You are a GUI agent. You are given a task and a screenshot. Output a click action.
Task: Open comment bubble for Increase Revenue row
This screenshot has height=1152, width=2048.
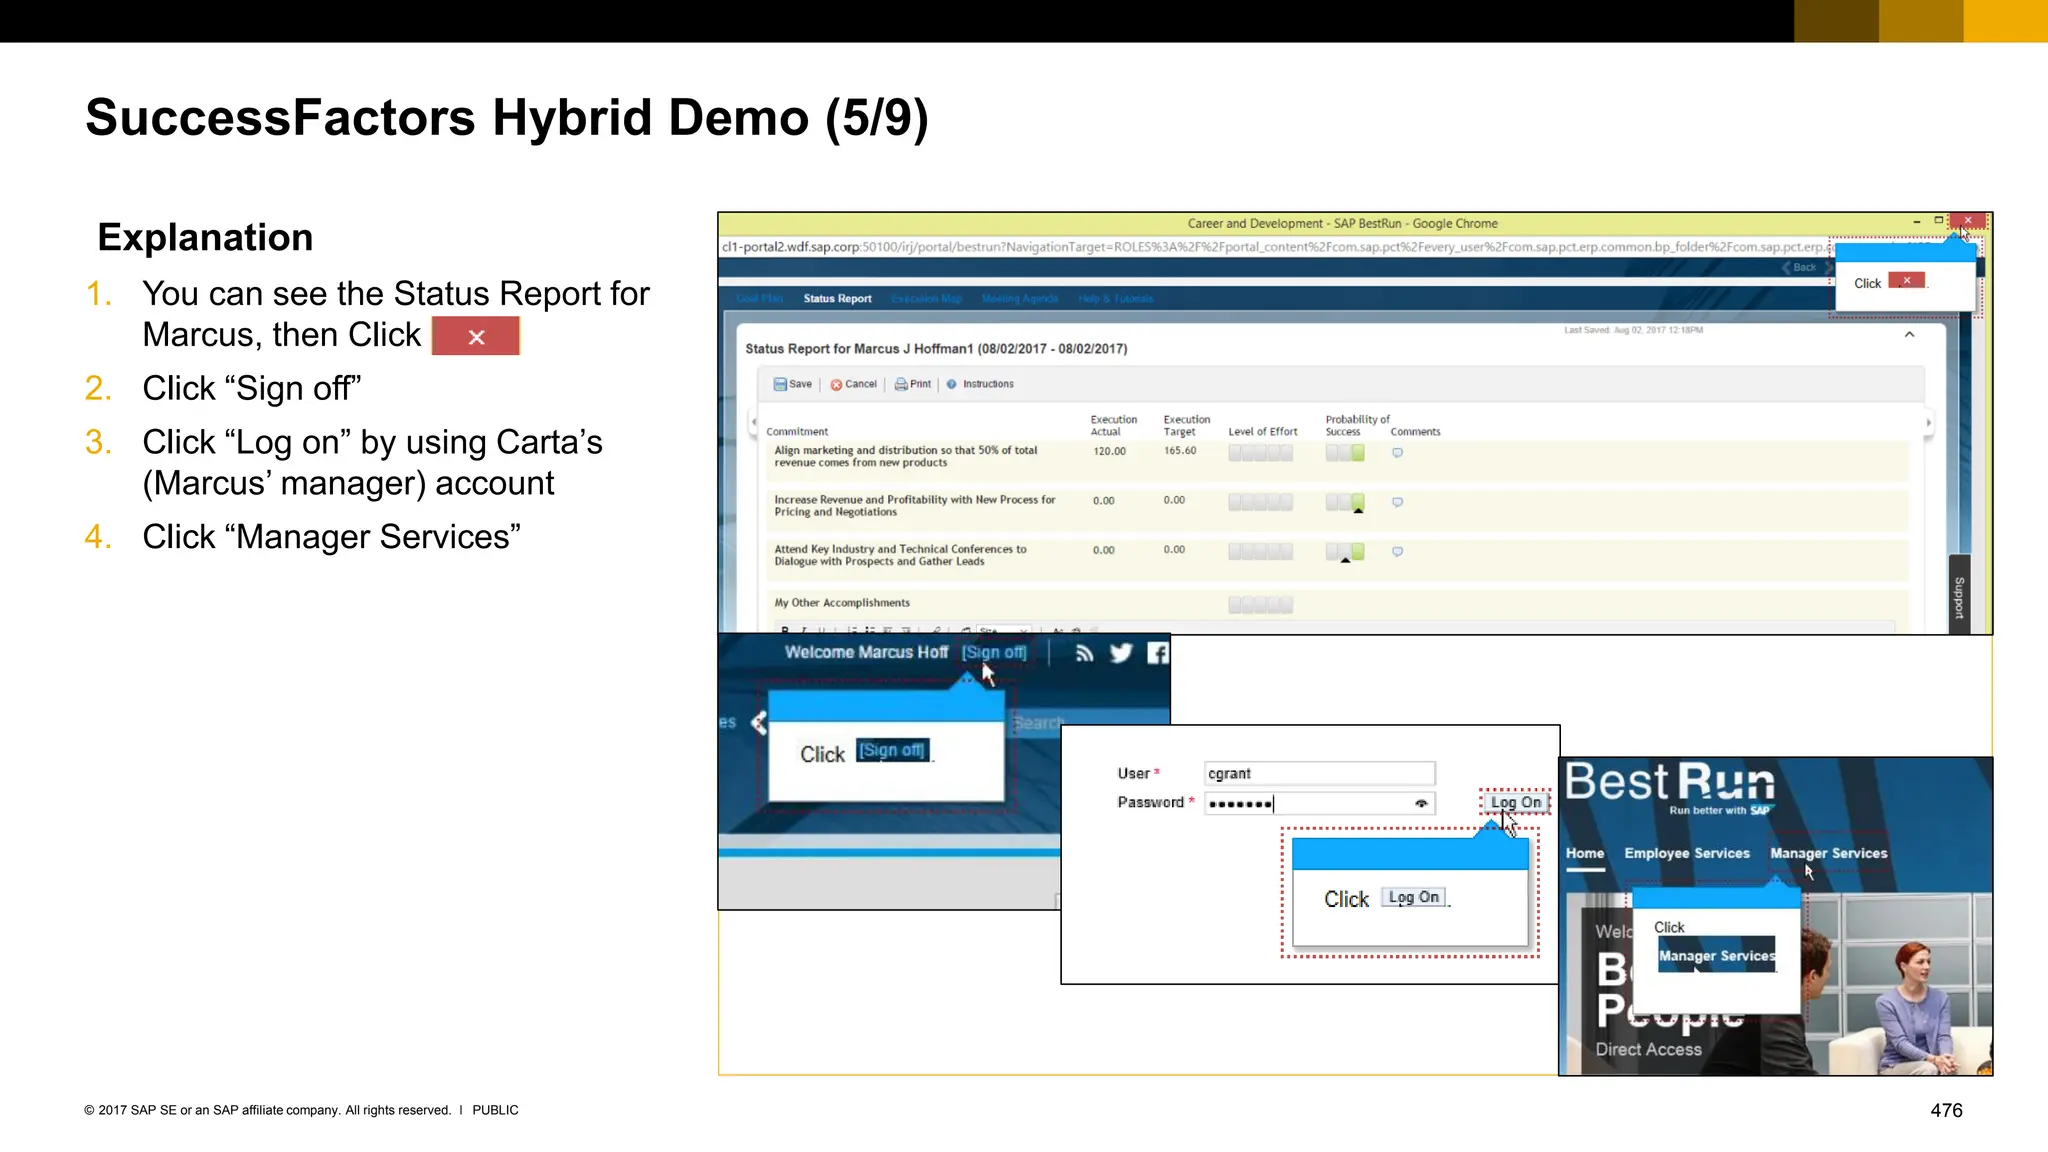tap(1397, 502)
